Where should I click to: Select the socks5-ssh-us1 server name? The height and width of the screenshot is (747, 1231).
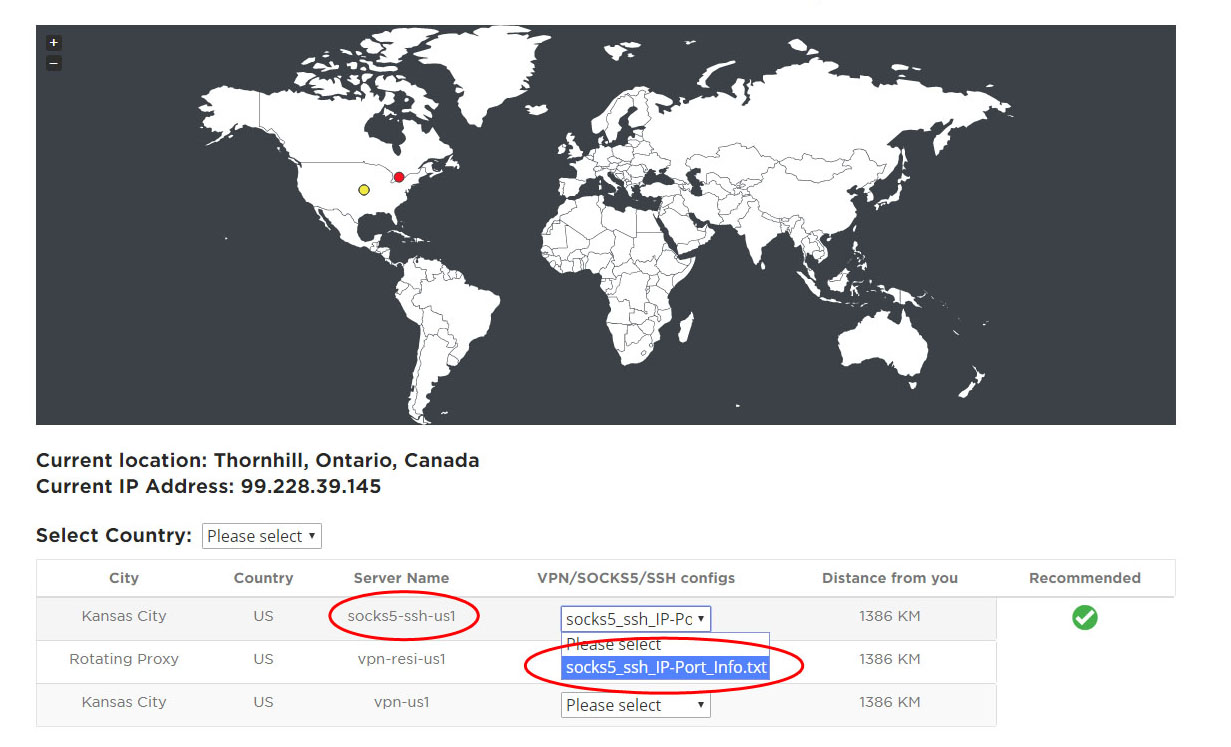pyautogui.click(x=401, y=616)
